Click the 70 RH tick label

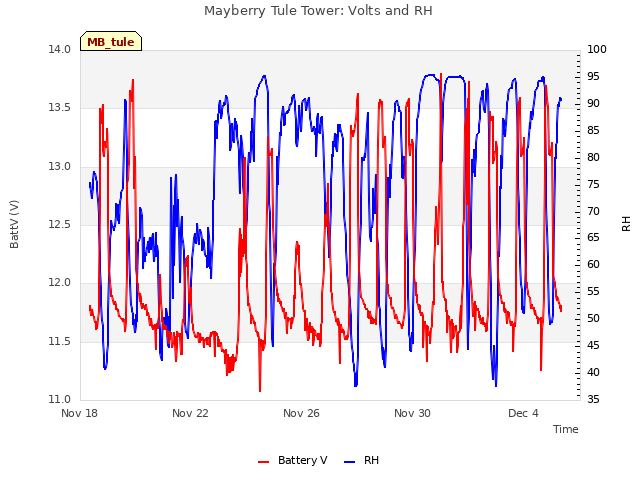pos(593,211)
